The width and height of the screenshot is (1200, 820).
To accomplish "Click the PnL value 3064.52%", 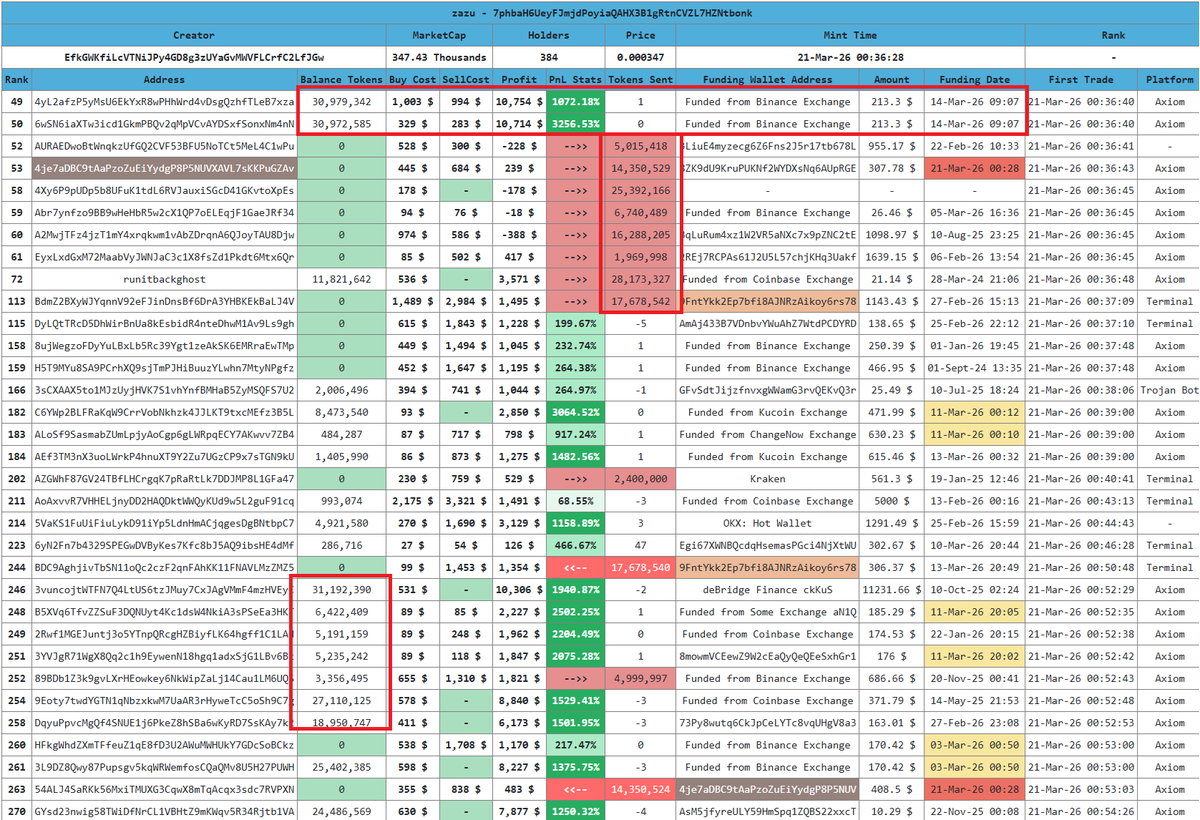I will [575, 412].
